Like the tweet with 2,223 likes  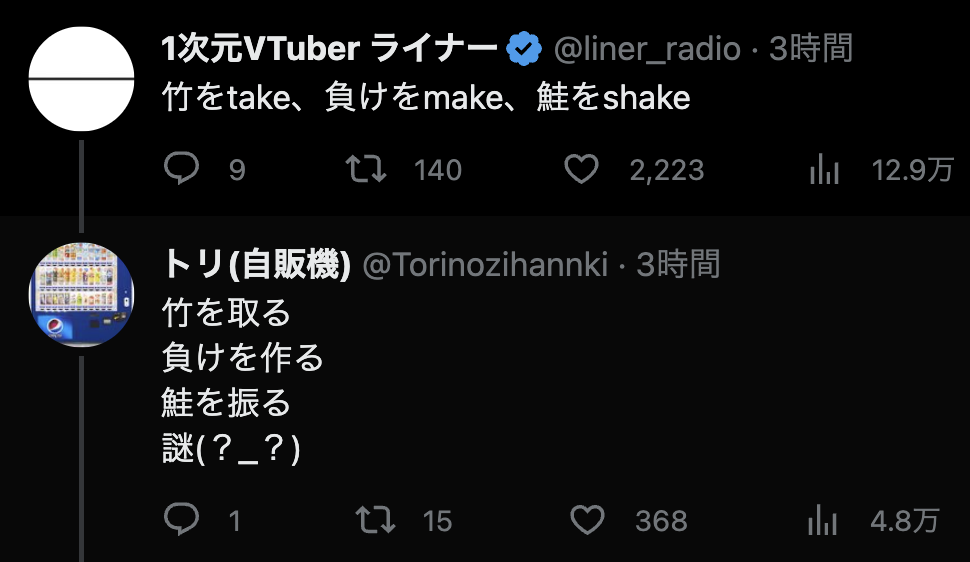582,169
